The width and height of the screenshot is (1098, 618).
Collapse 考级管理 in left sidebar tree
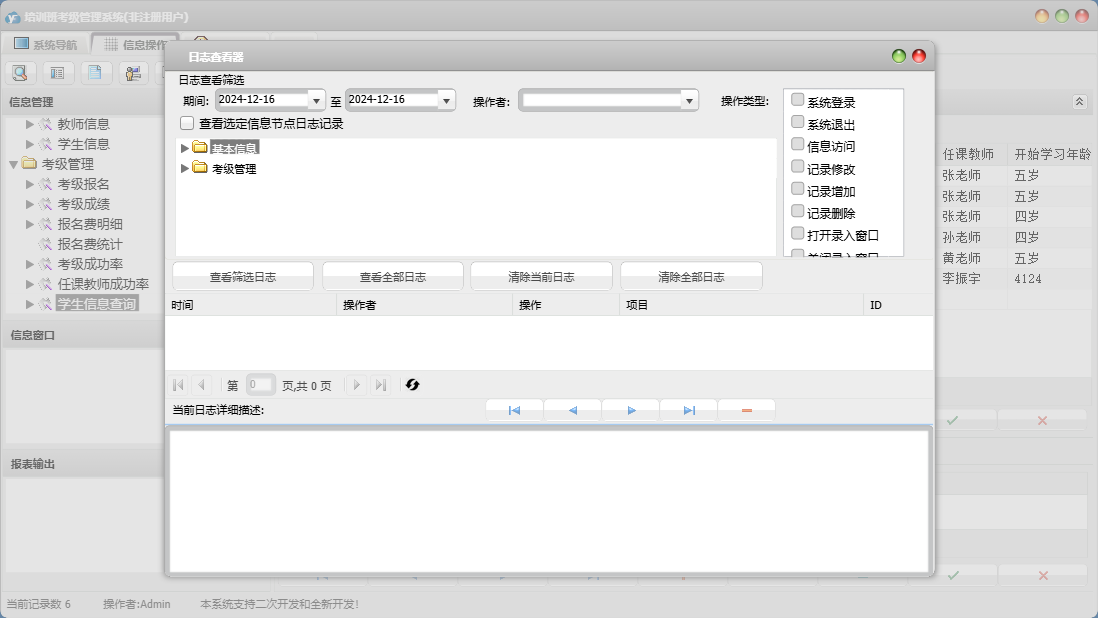[x=13, y=164]
